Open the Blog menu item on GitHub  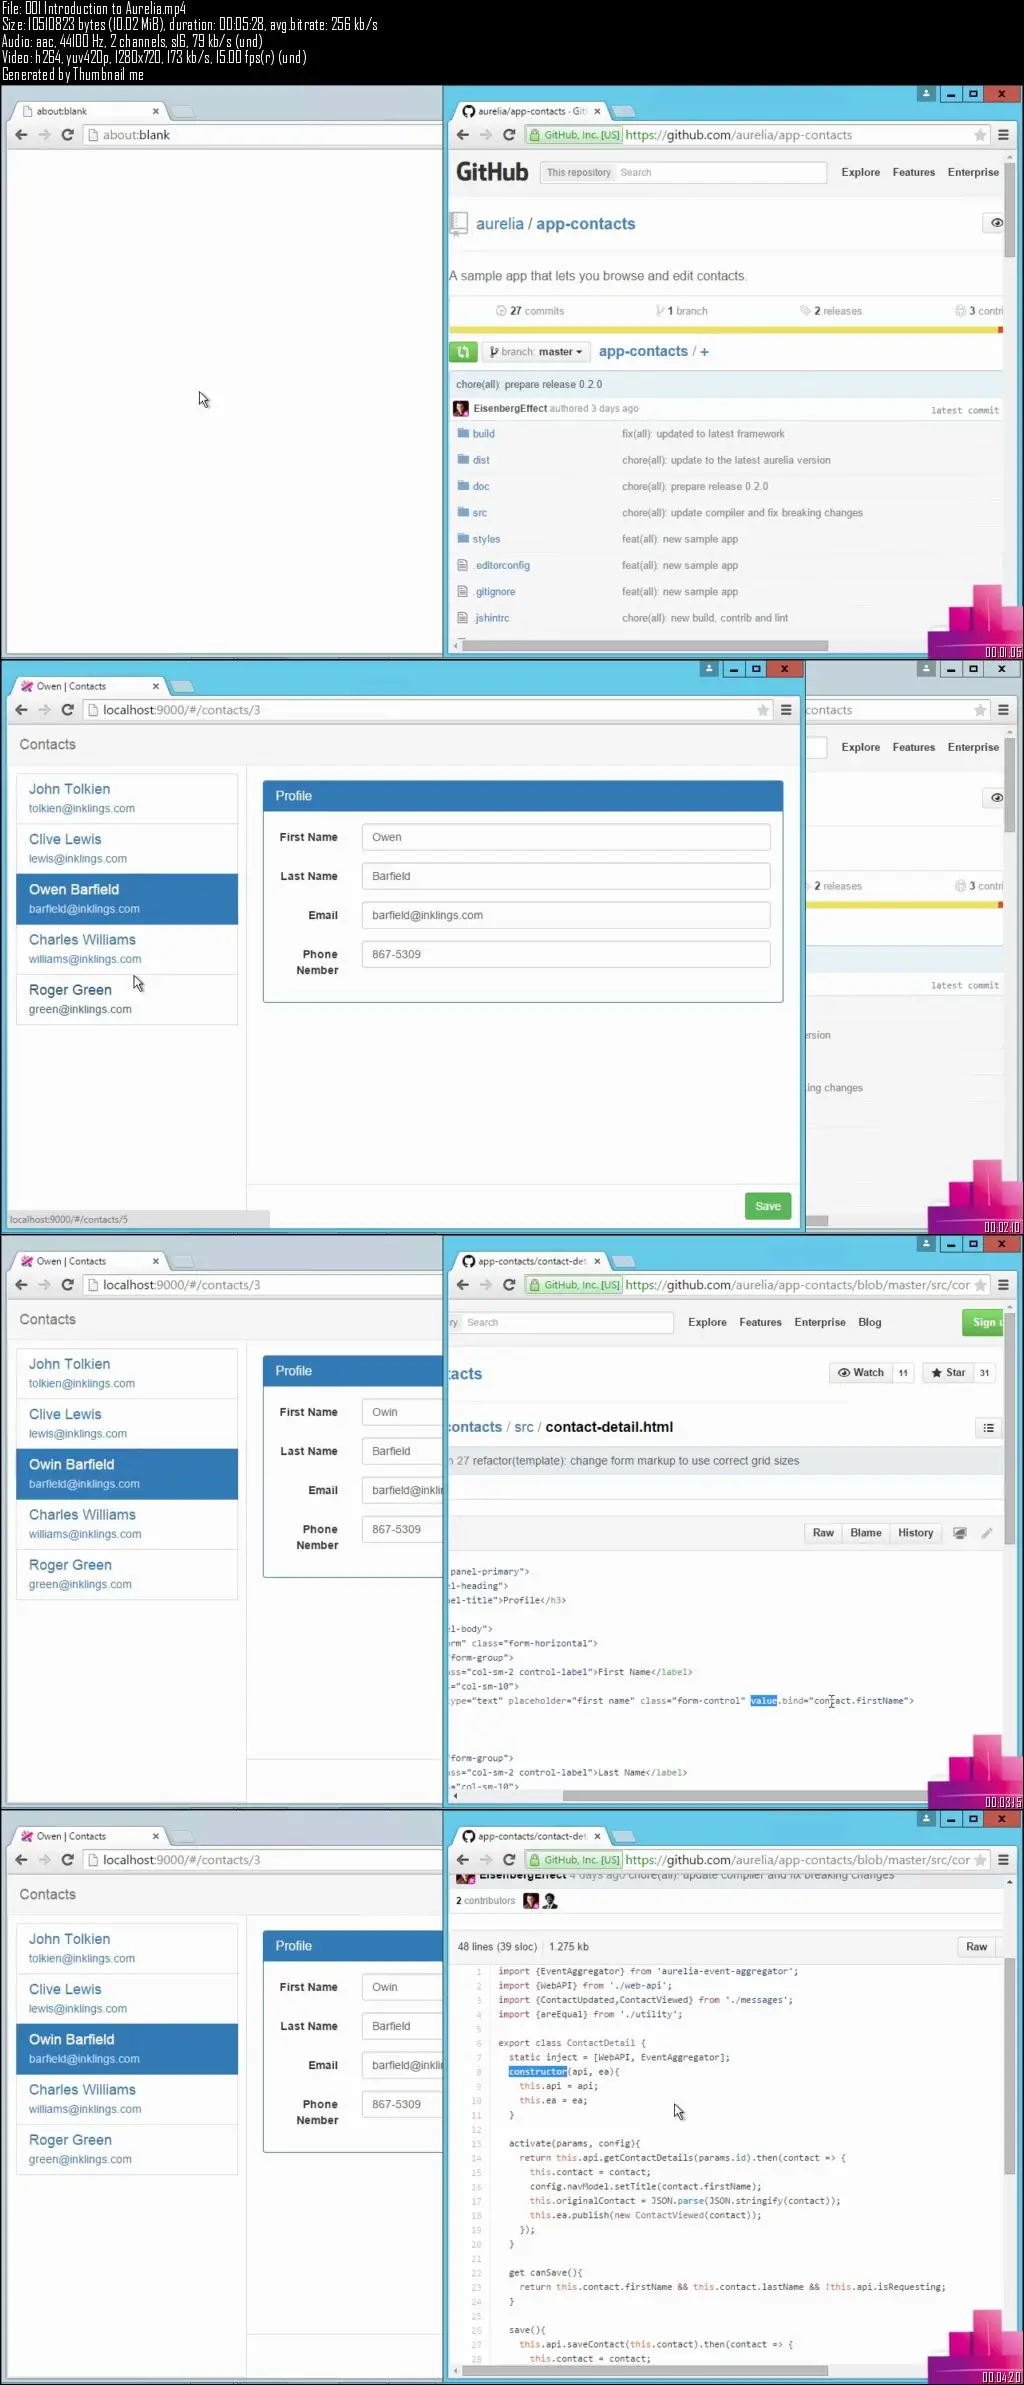click(870, 1322)
